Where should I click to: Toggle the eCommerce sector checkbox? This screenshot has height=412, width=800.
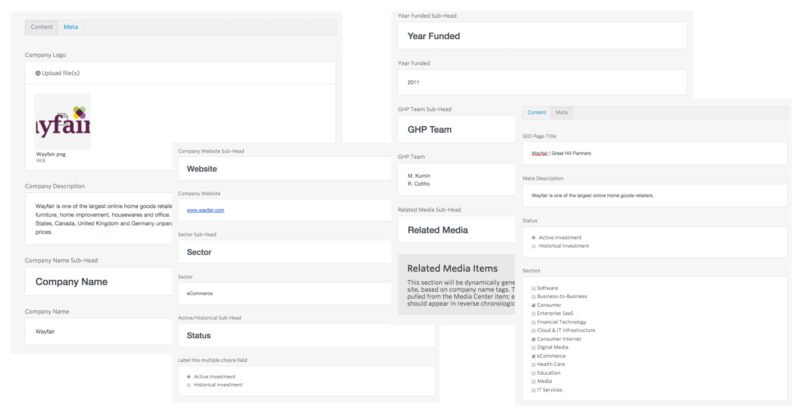(534, 356)
